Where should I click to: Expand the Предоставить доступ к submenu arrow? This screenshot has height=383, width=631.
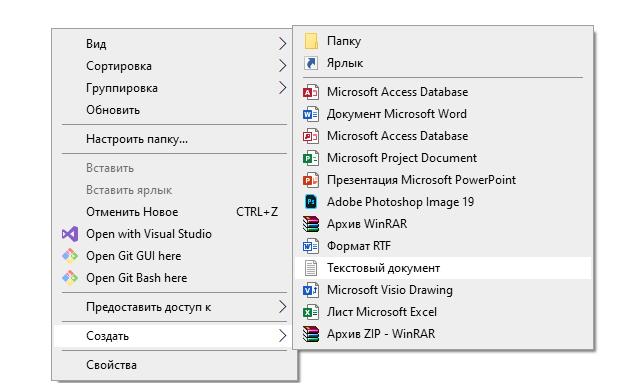283,307
